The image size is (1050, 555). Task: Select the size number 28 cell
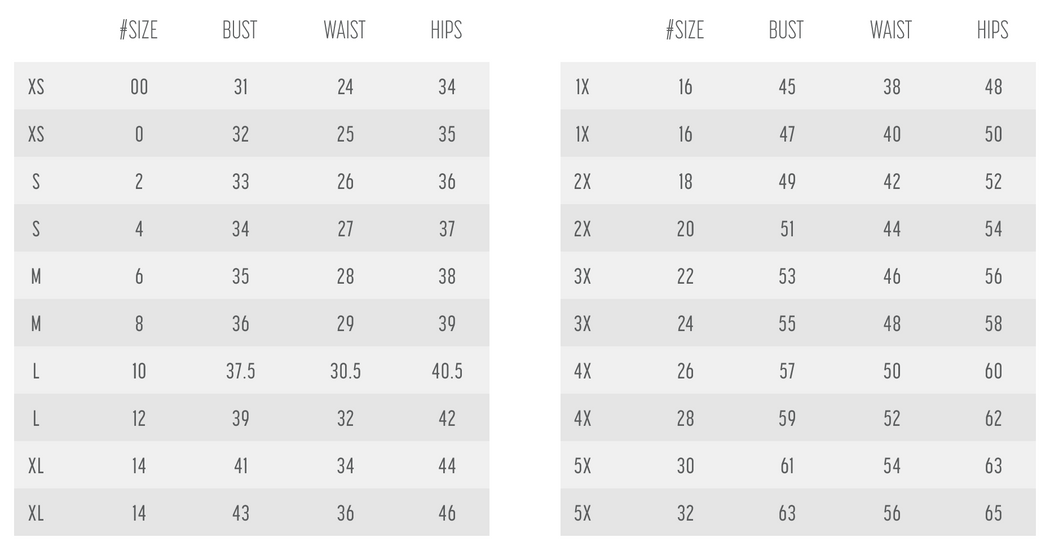[x=685, y=418]
